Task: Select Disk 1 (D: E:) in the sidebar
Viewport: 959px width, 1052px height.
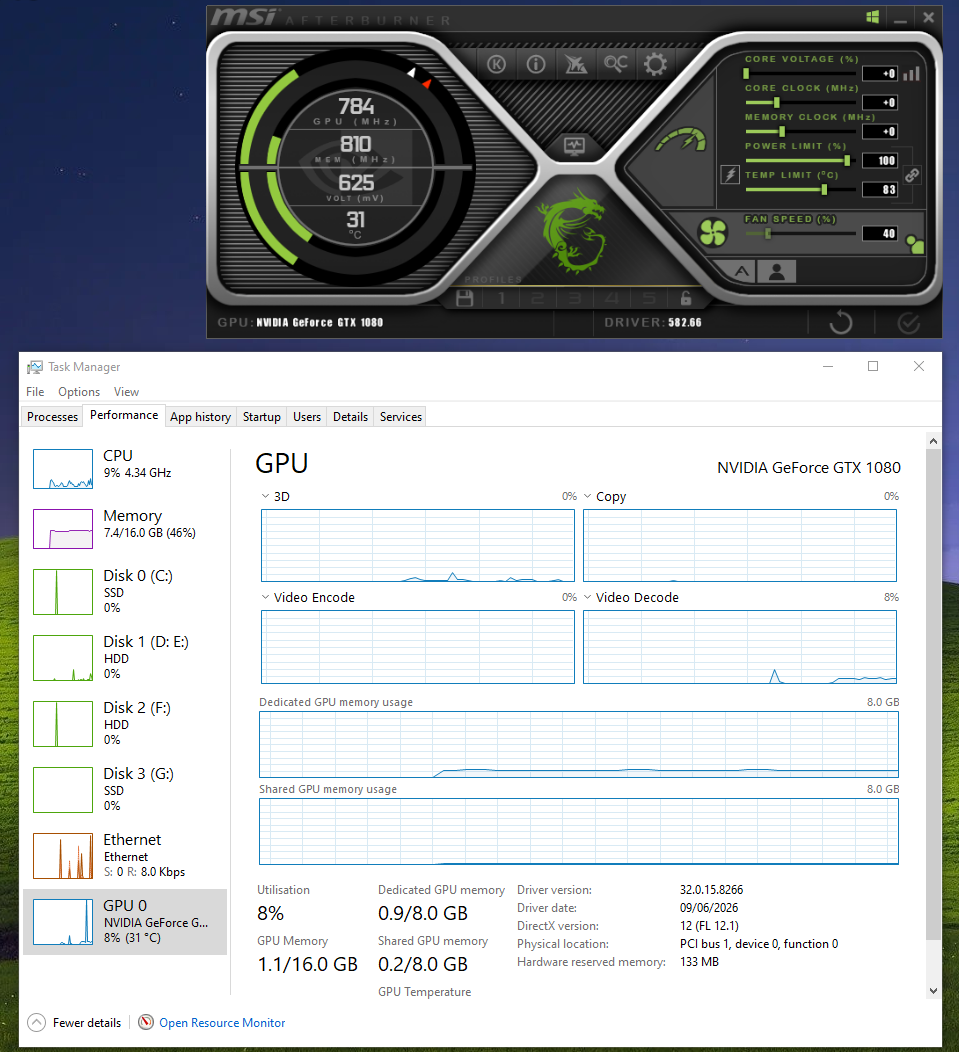Action: [x=125, y=657]
